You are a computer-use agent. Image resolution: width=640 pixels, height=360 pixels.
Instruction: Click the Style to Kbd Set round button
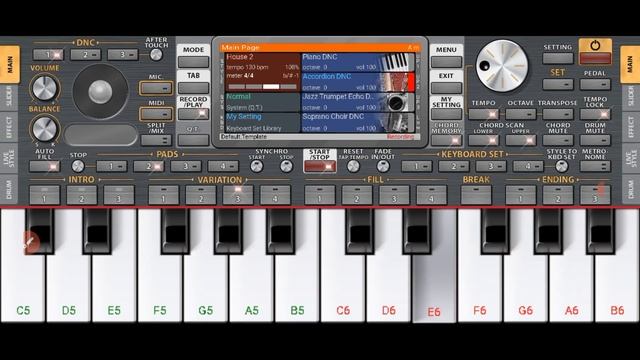(x=562, y=166)
